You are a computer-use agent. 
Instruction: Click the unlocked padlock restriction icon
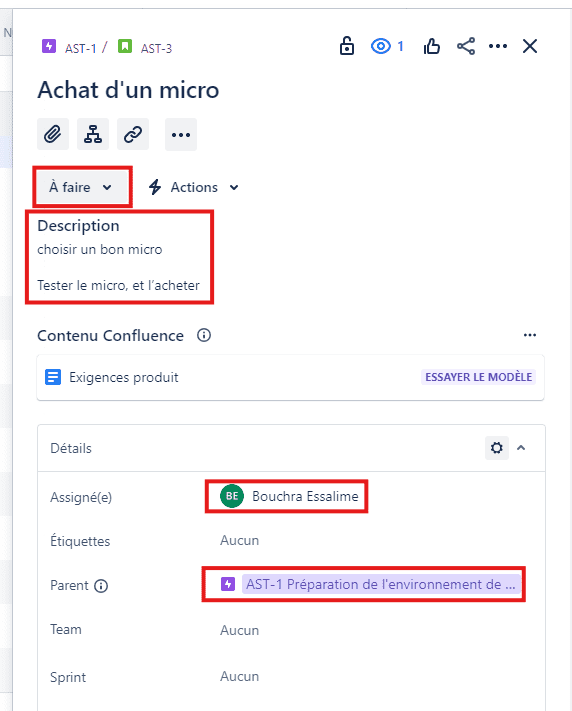347,46
